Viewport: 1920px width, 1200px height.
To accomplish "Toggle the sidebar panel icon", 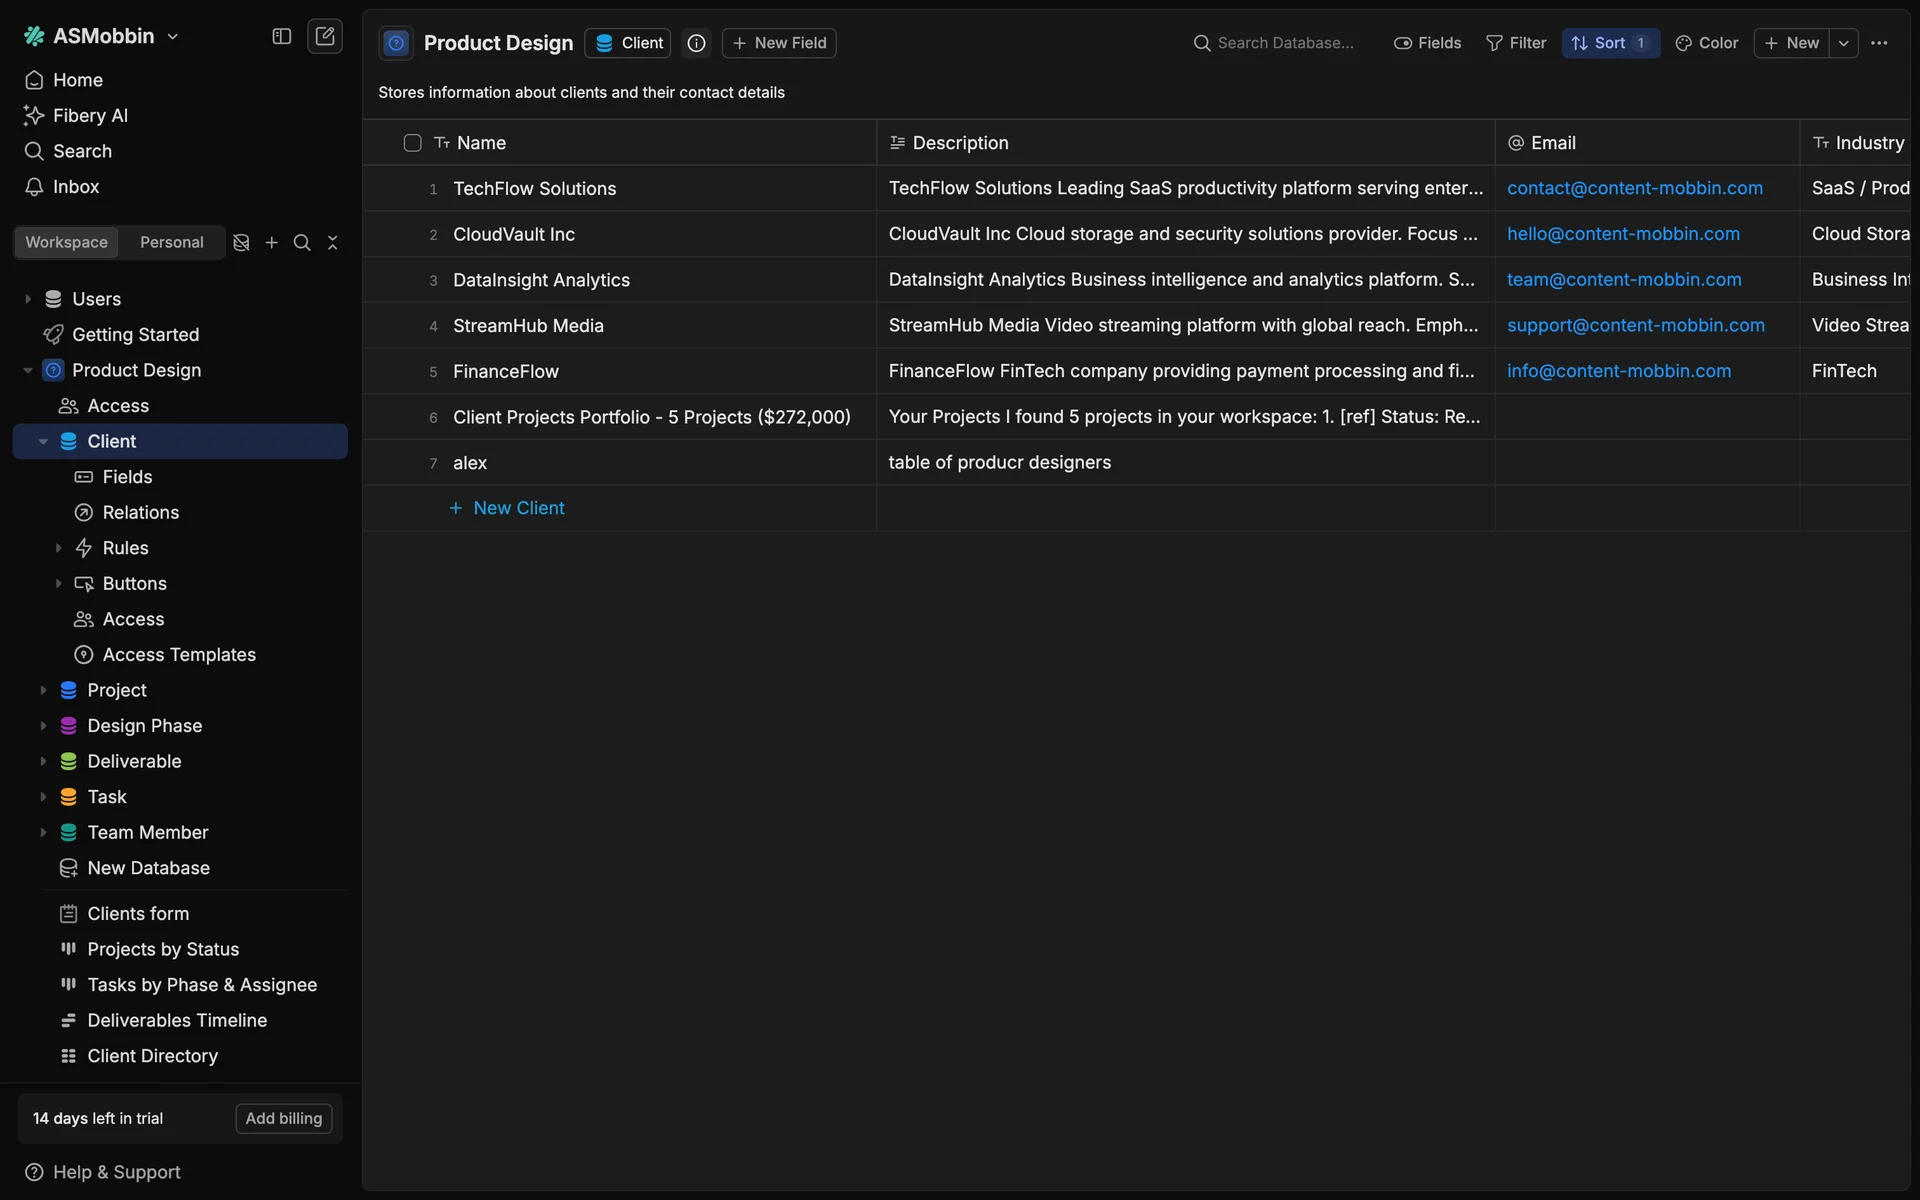I will pos(282,36).
